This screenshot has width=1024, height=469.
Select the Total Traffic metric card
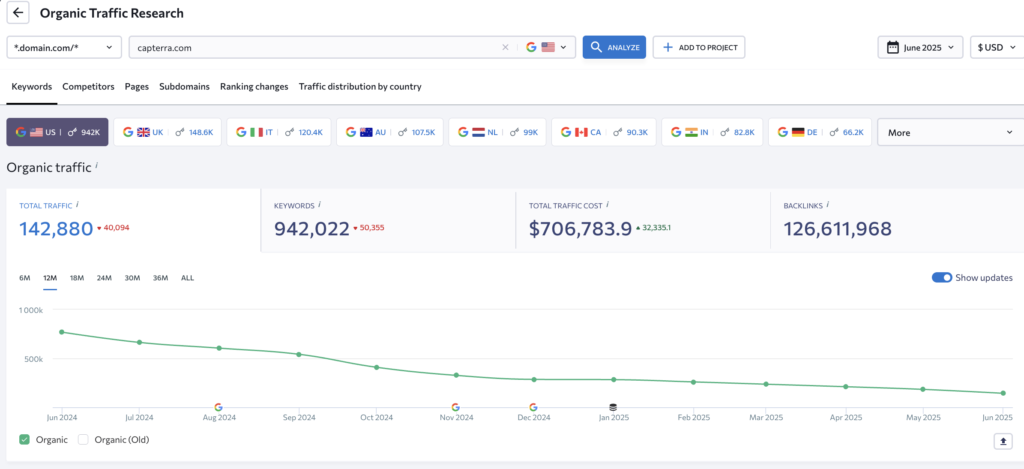click(133, 220)
